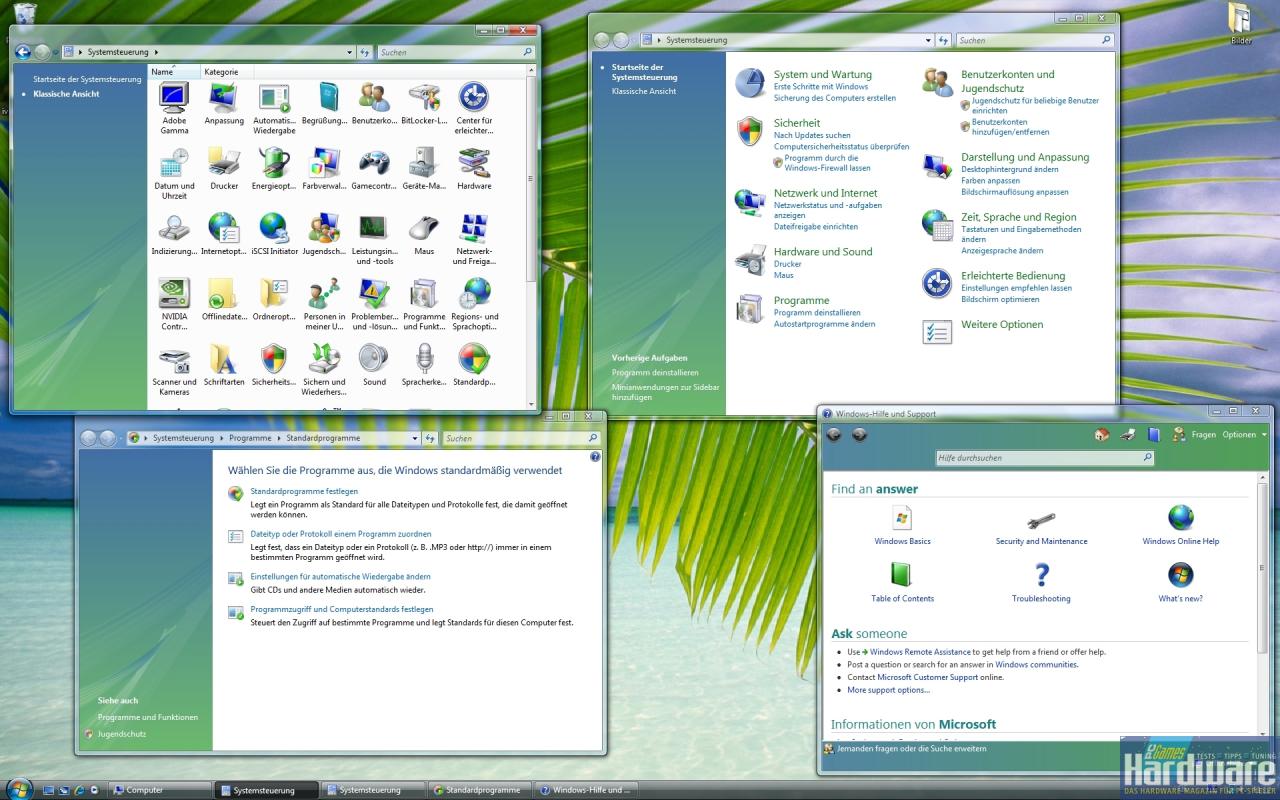Click Nach Updates suchen under Sicherheit
Screen dimensions: 1280x800
point(812,135)
